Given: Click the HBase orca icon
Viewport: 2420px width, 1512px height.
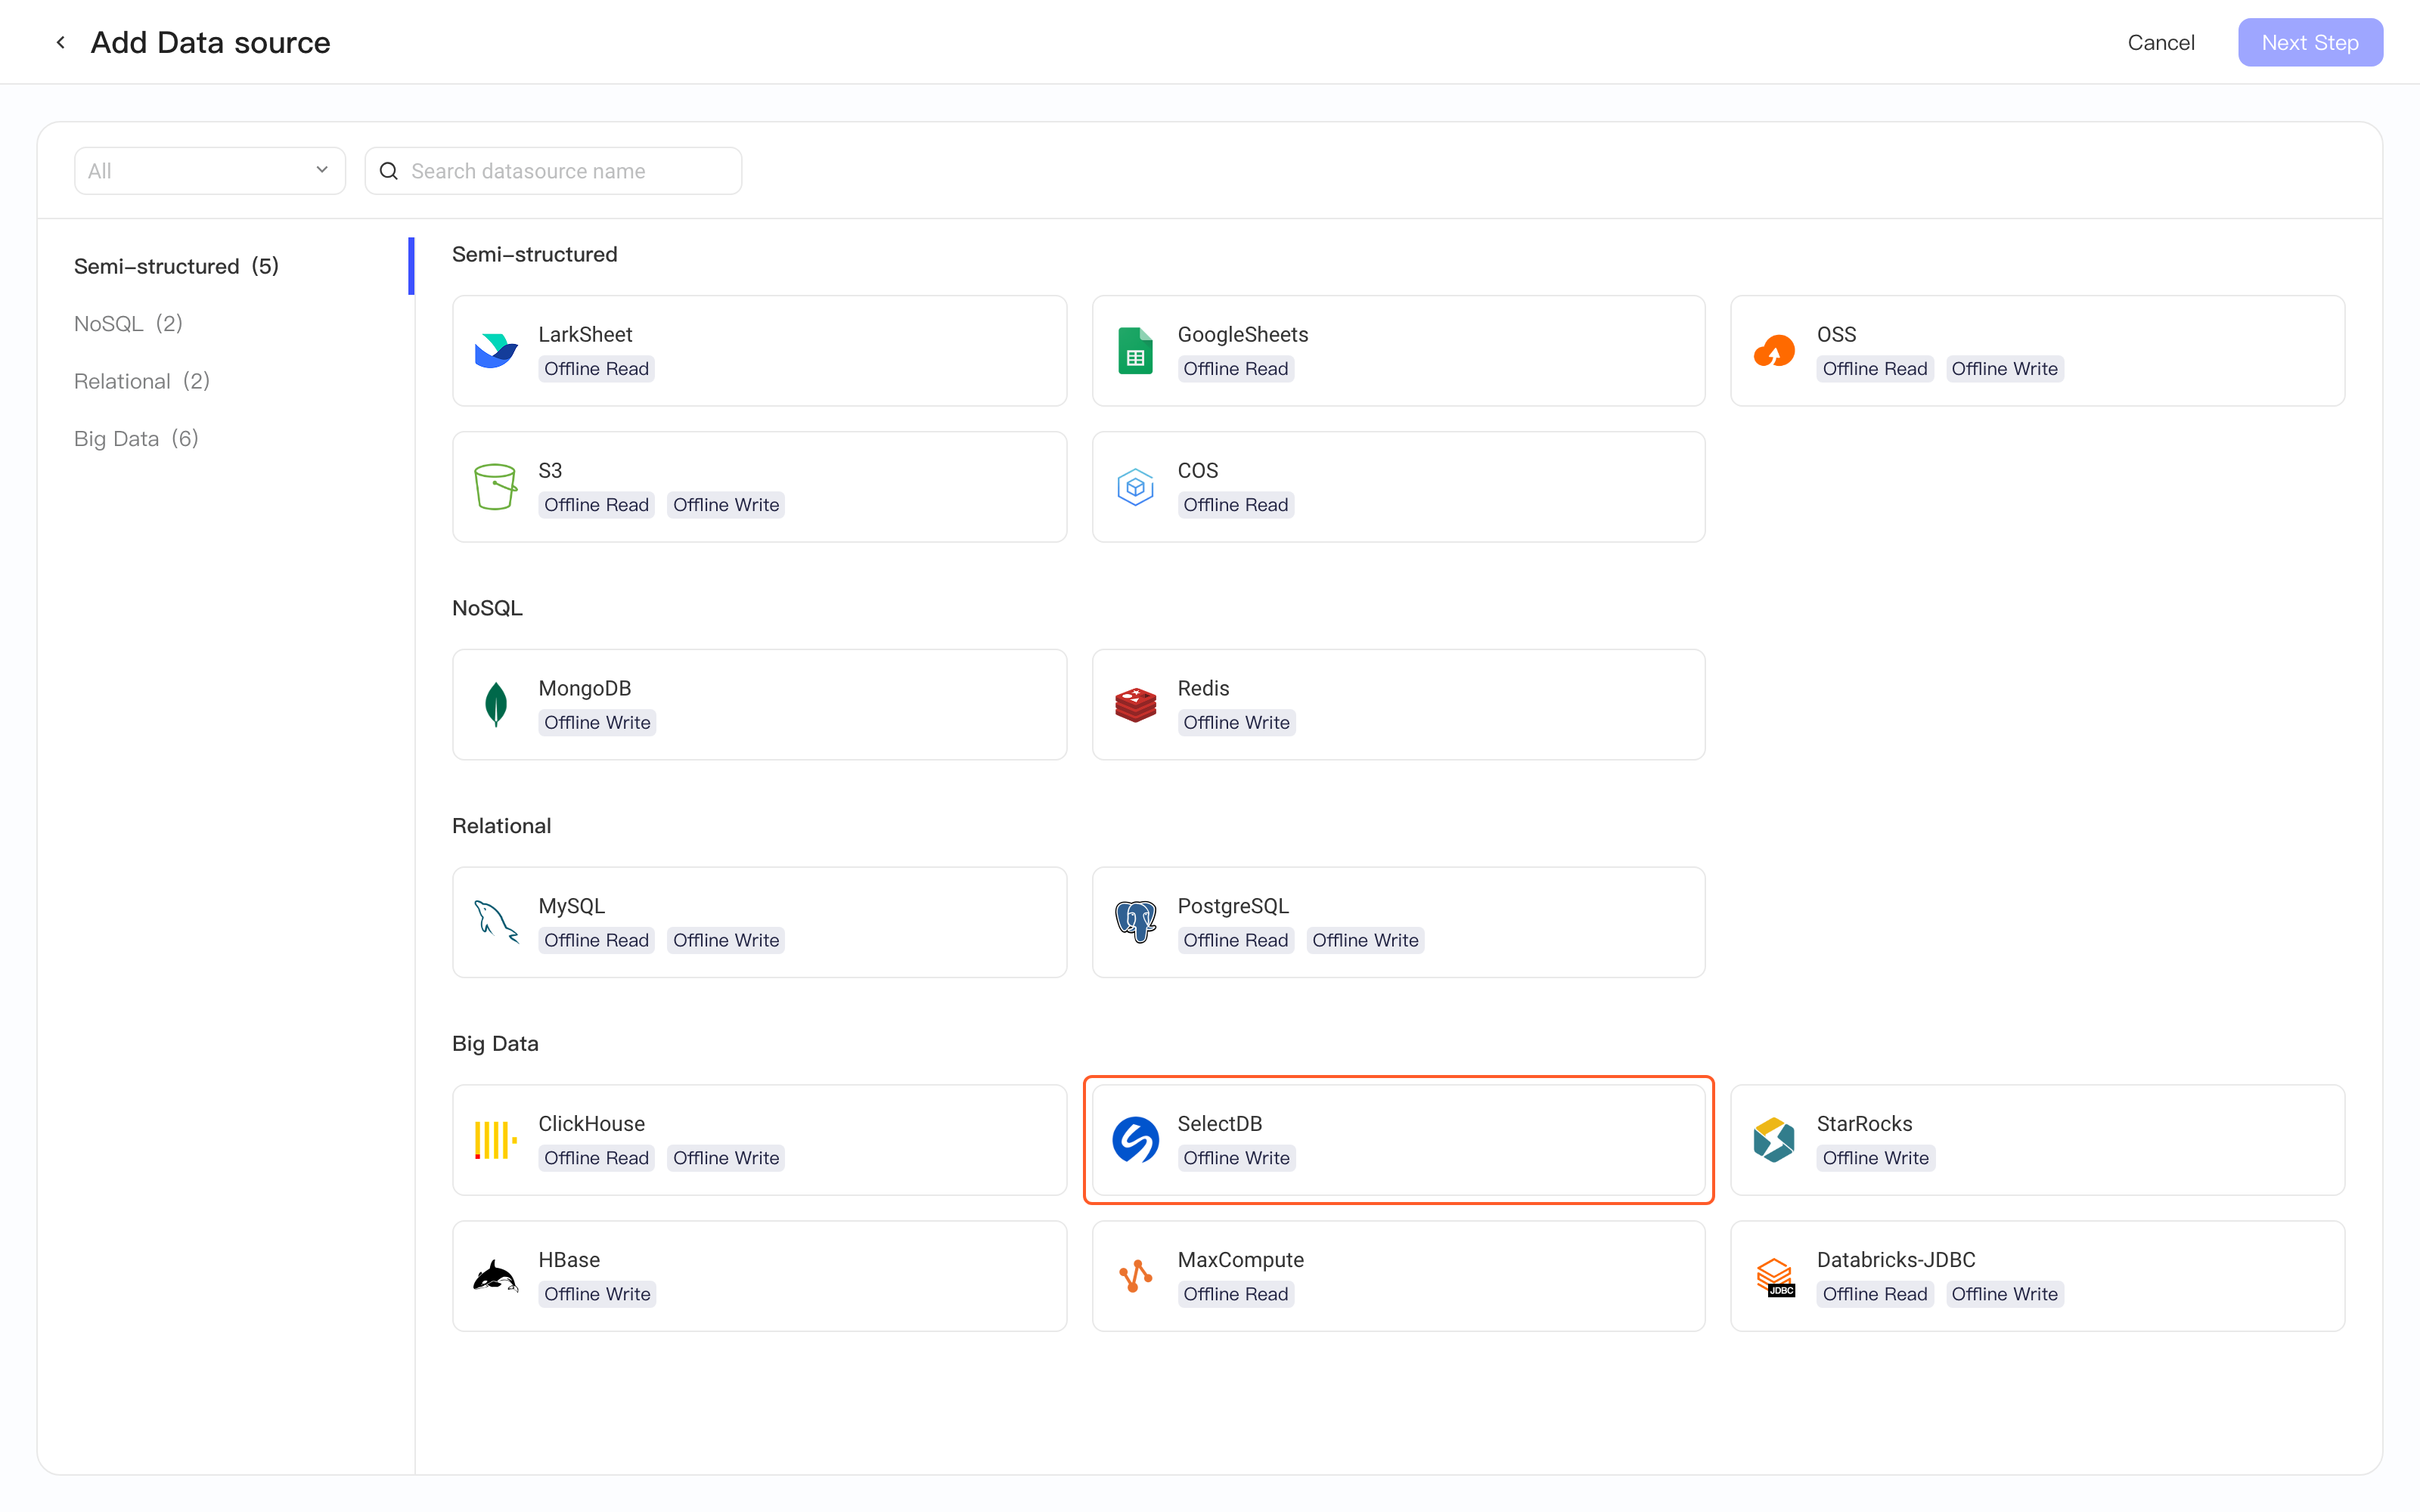Looking at the screenshot, I should (x=496, y=1276).
